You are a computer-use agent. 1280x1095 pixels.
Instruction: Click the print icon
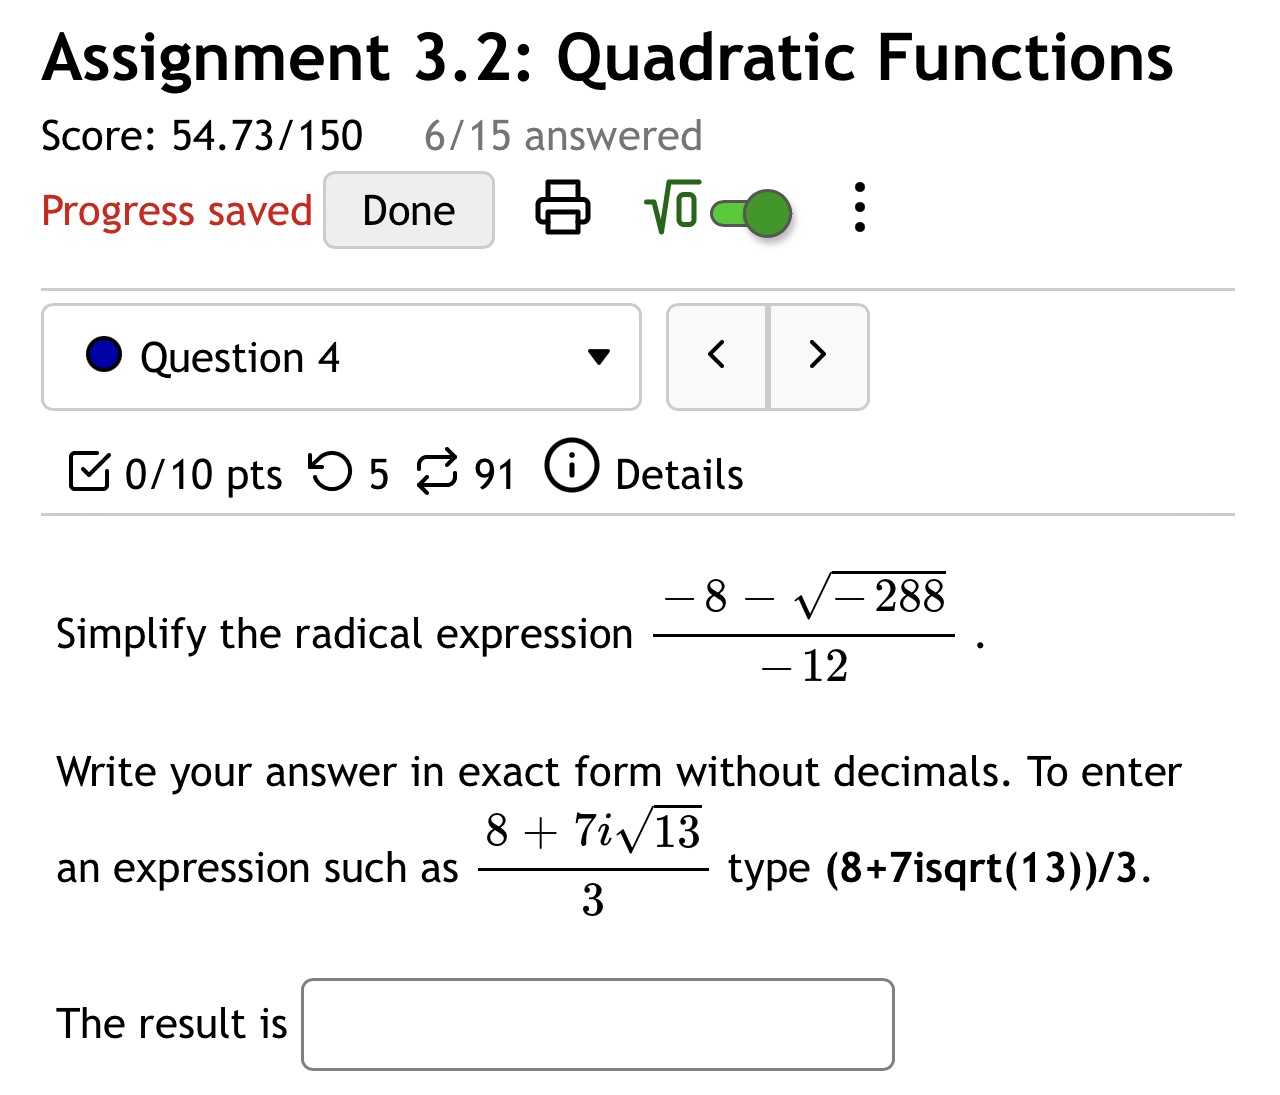(561, 209)
